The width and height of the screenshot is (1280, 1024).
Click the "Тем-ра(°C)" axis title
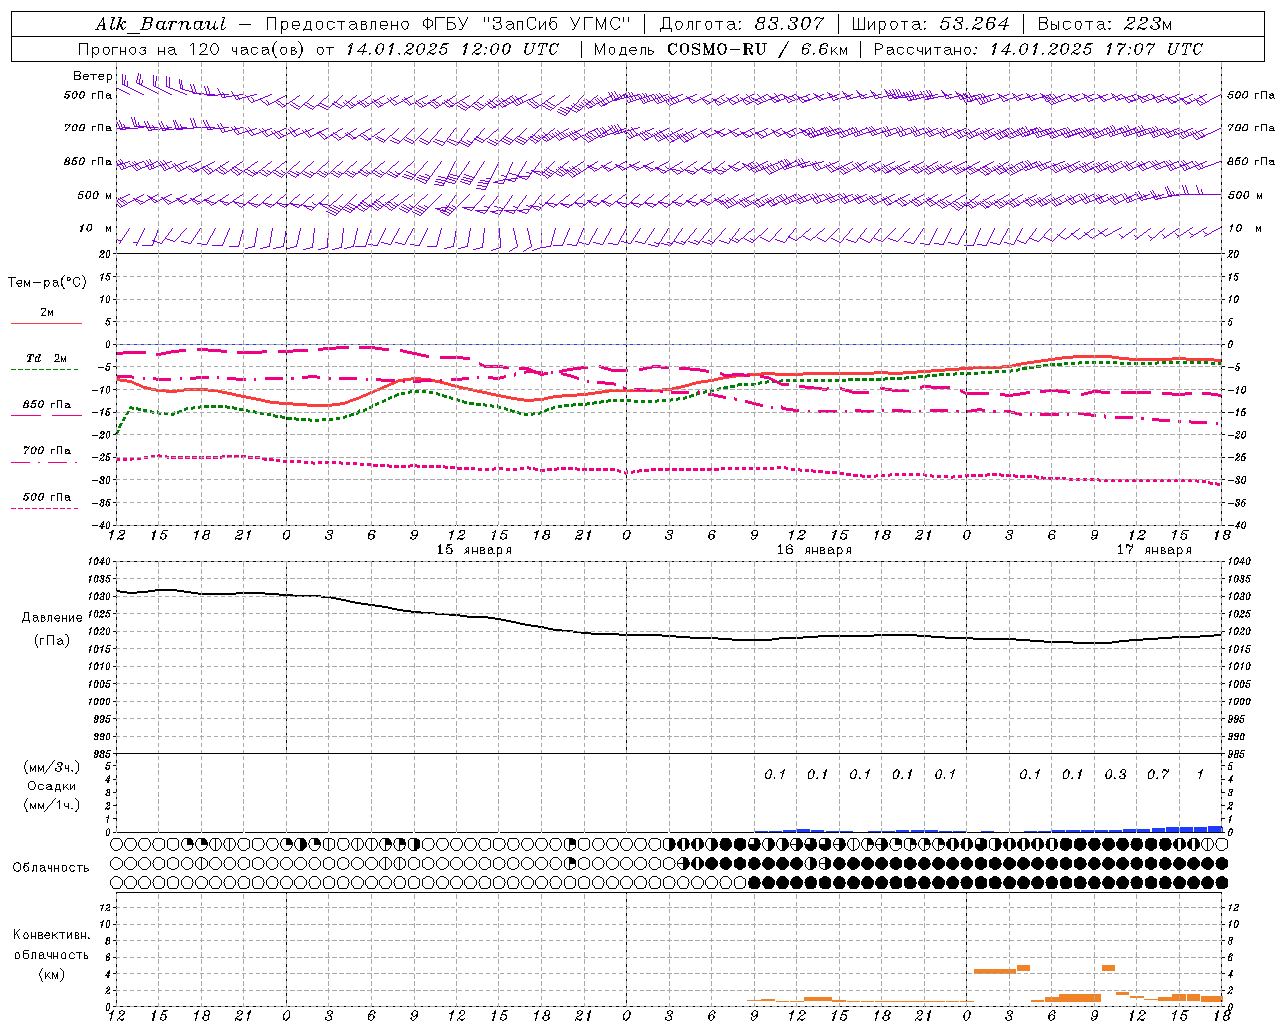(47, 282)
